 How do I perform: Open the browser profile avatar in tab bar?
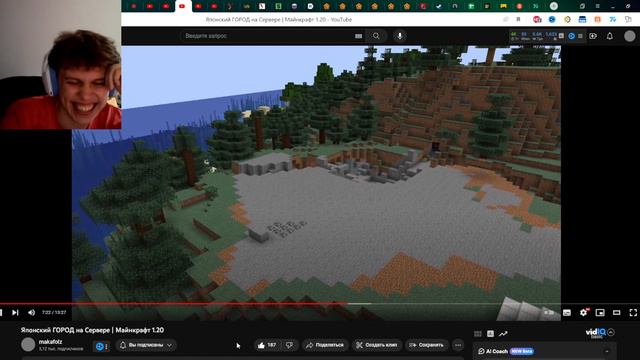(x=553, y=6)
